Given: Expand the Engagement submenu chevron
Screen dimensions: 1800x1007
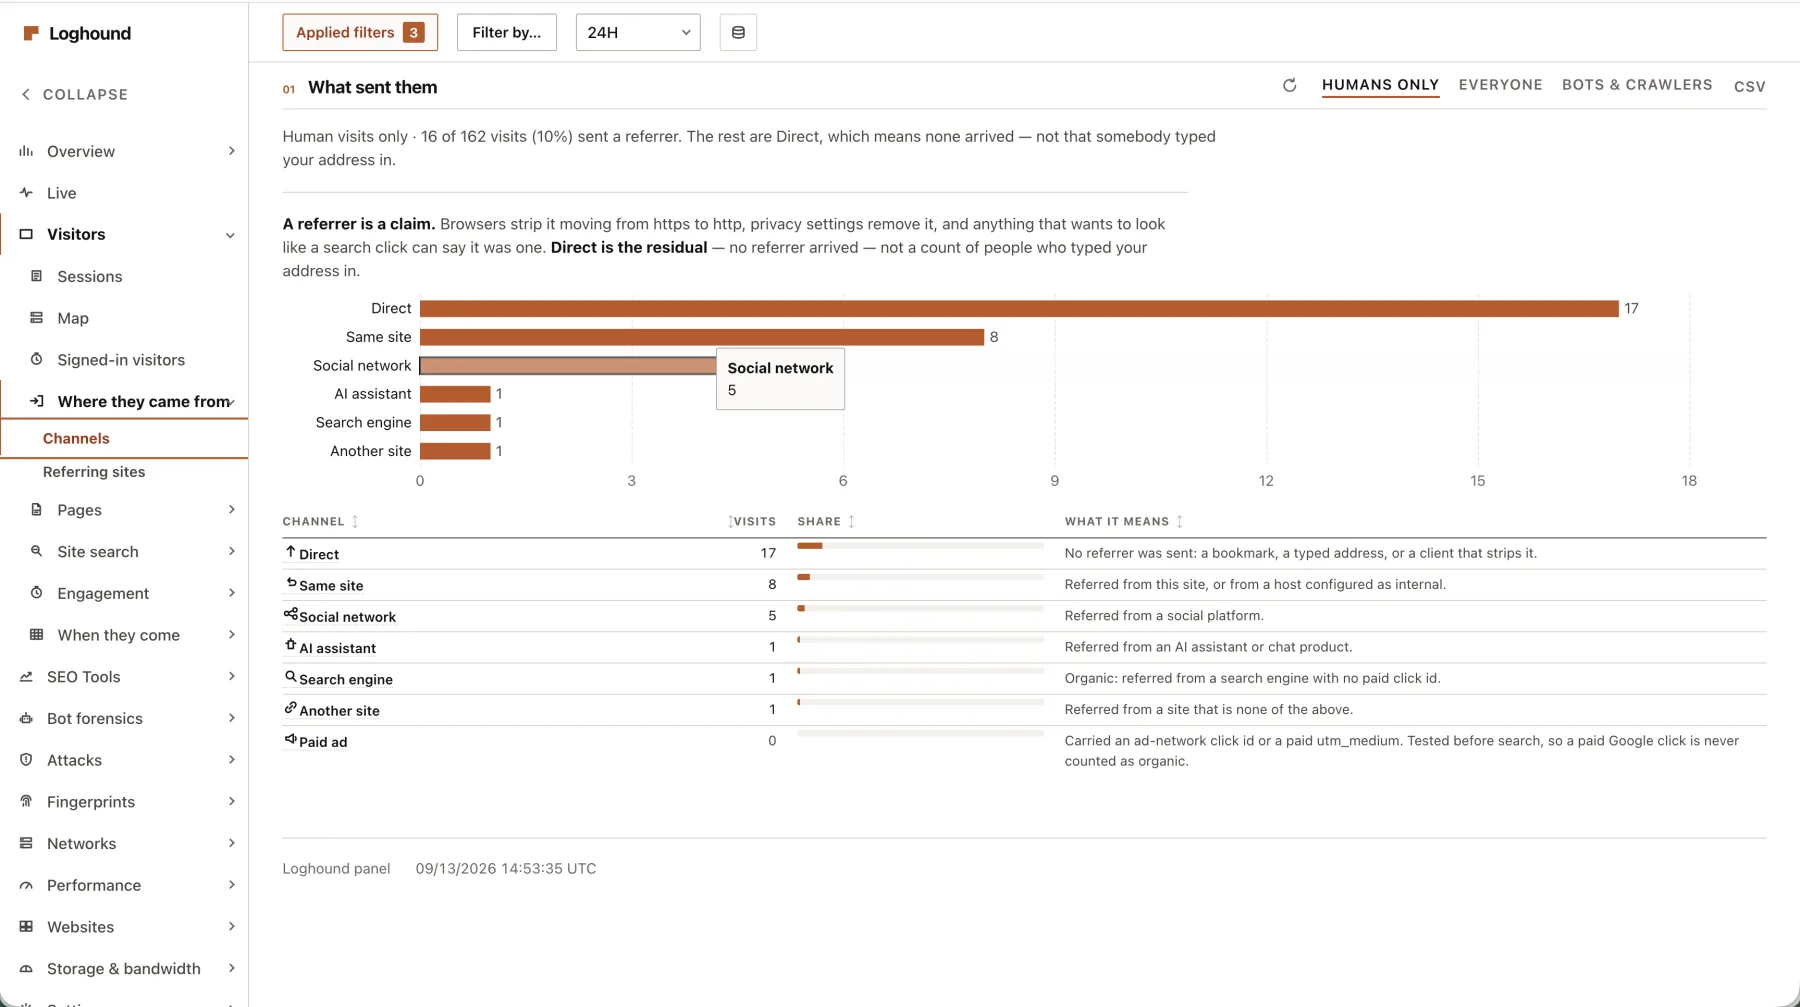Looking at the screenshot, I should 231,593.
